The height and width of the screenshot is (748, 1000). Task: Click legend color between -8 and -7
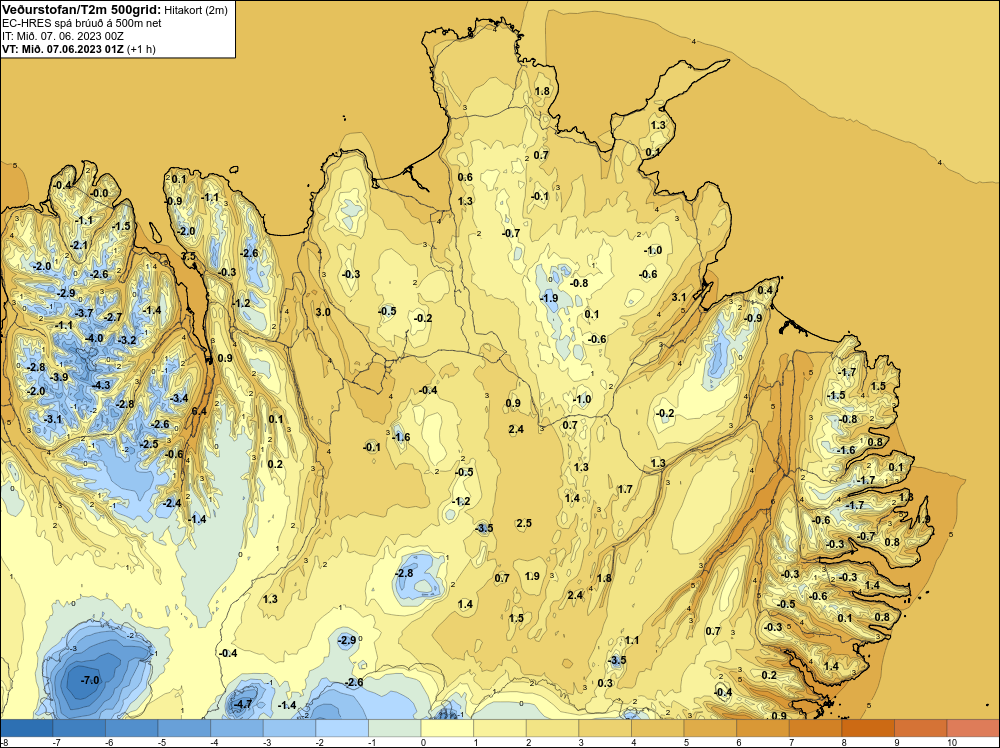pyautogui.click(x=26, y=728)
